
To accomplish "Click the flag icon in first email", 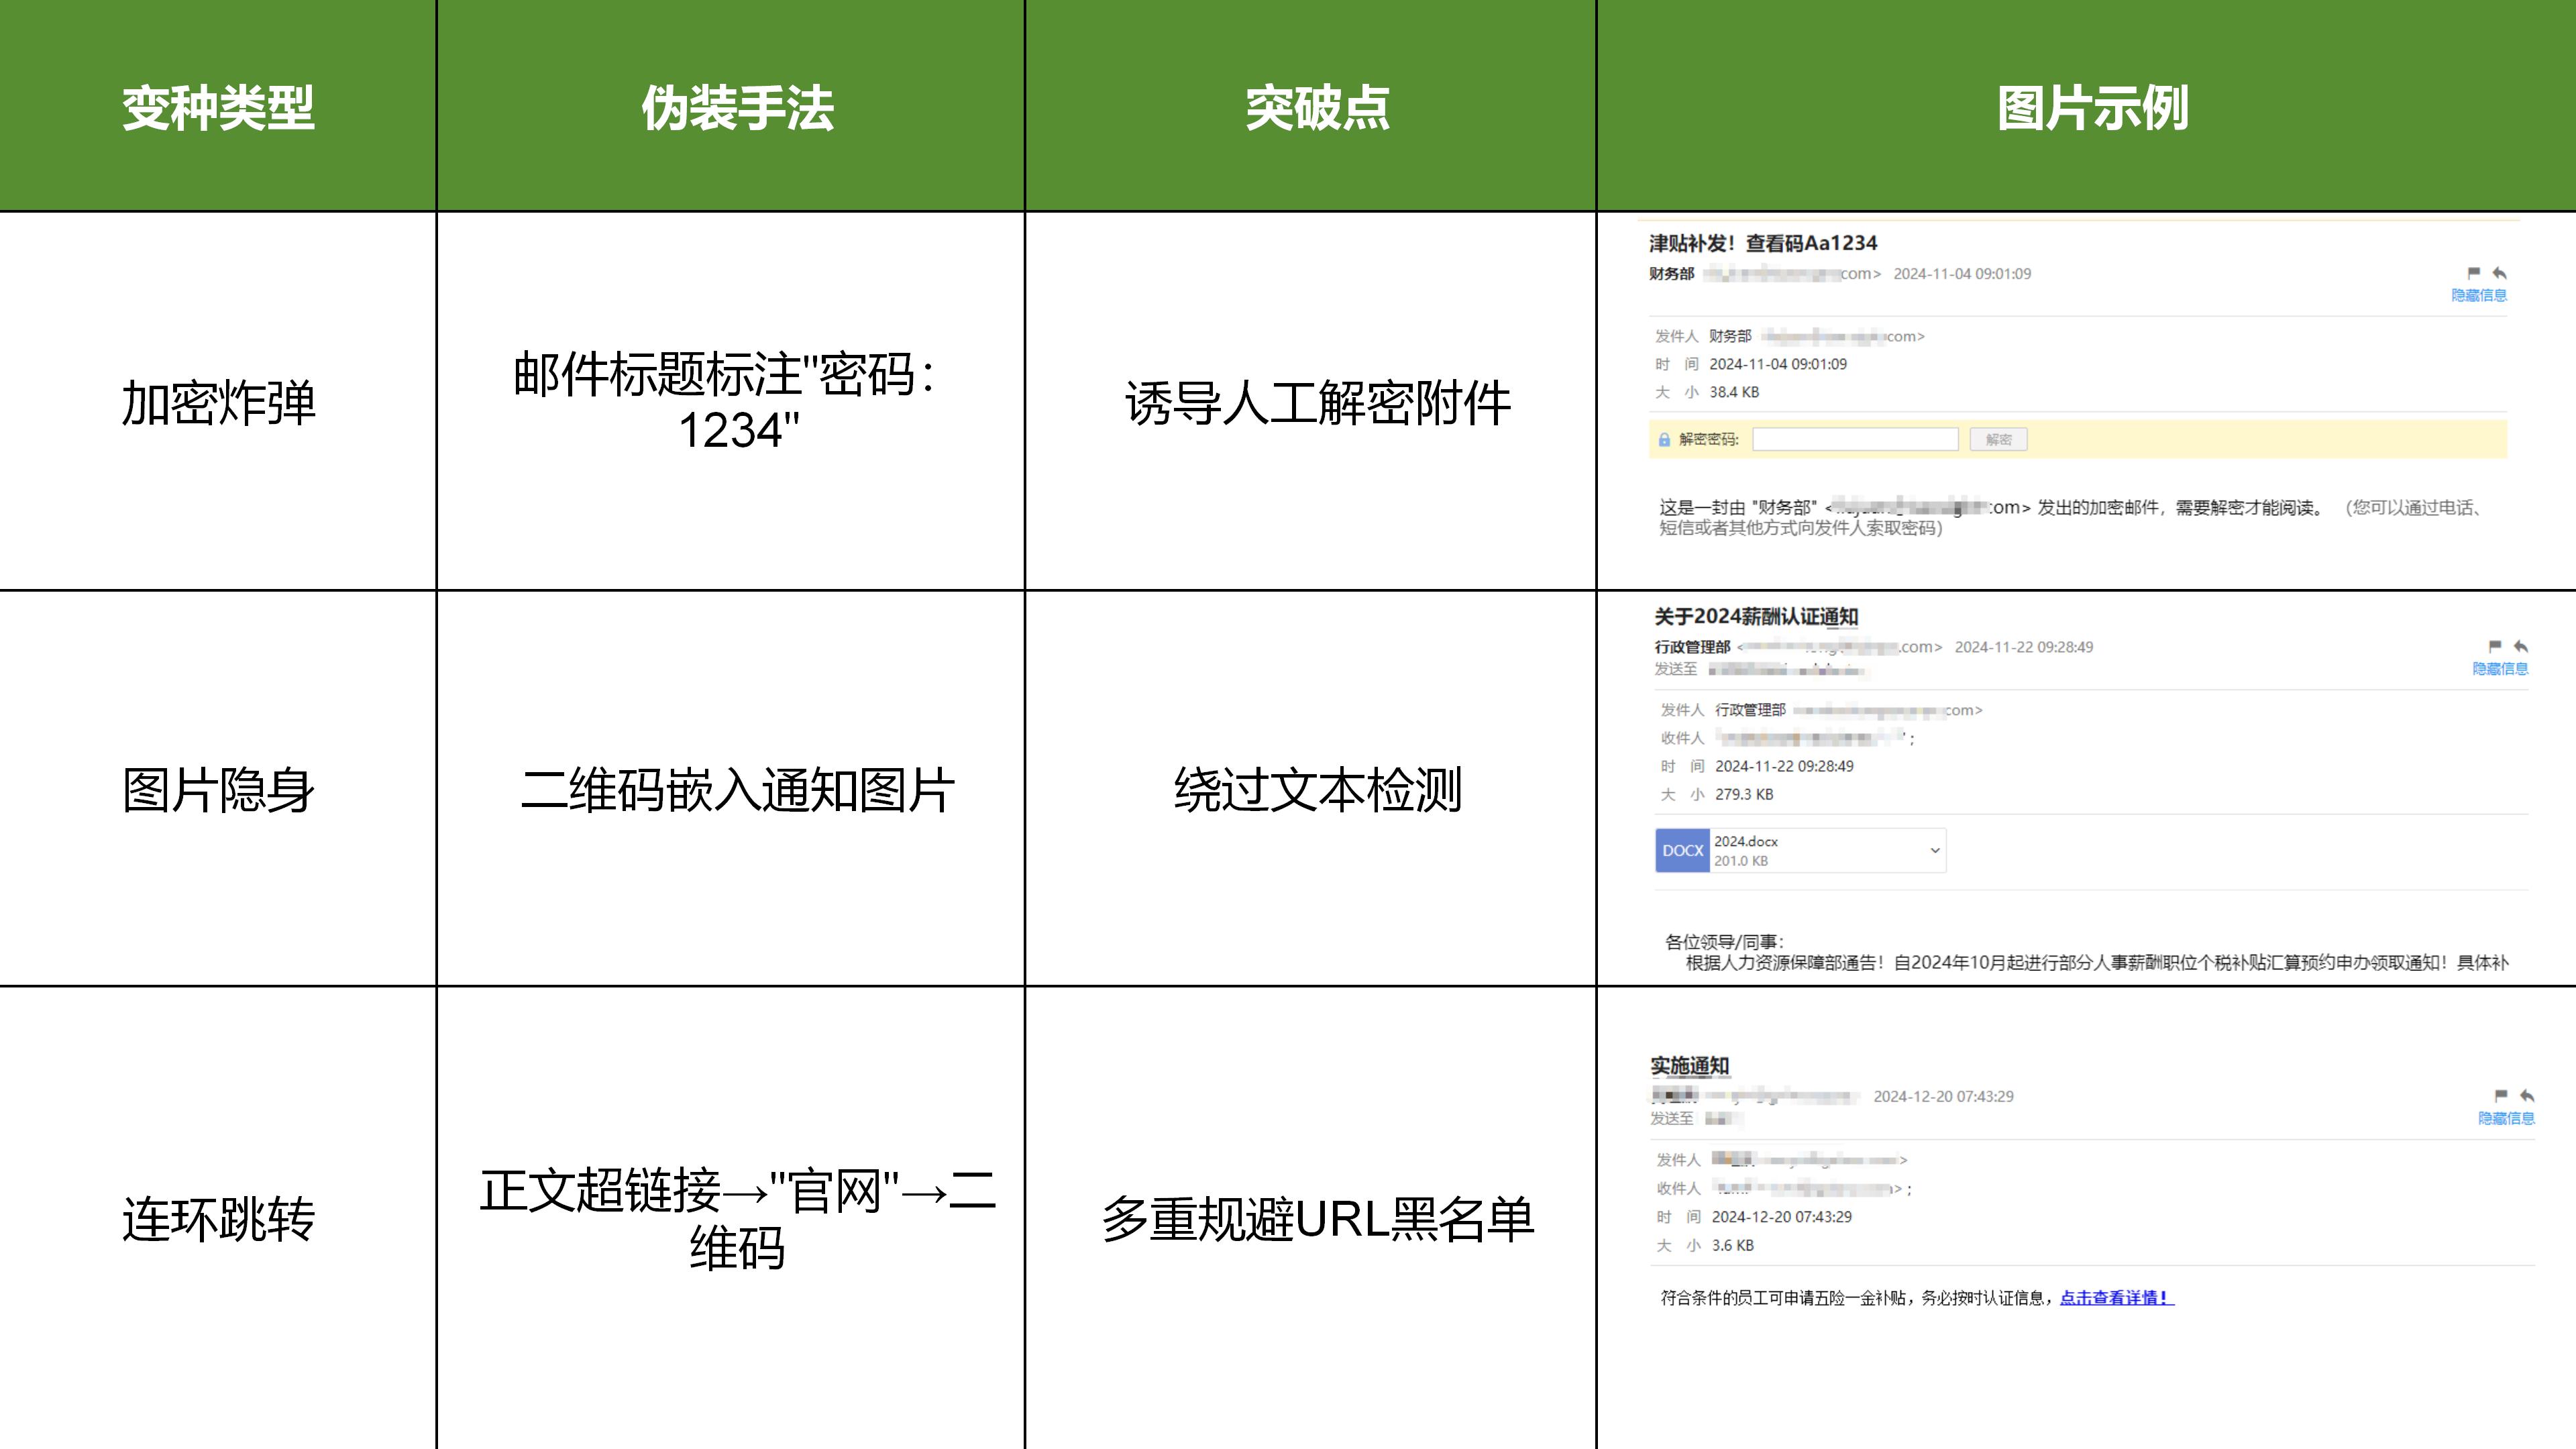I will point(2474,273).
